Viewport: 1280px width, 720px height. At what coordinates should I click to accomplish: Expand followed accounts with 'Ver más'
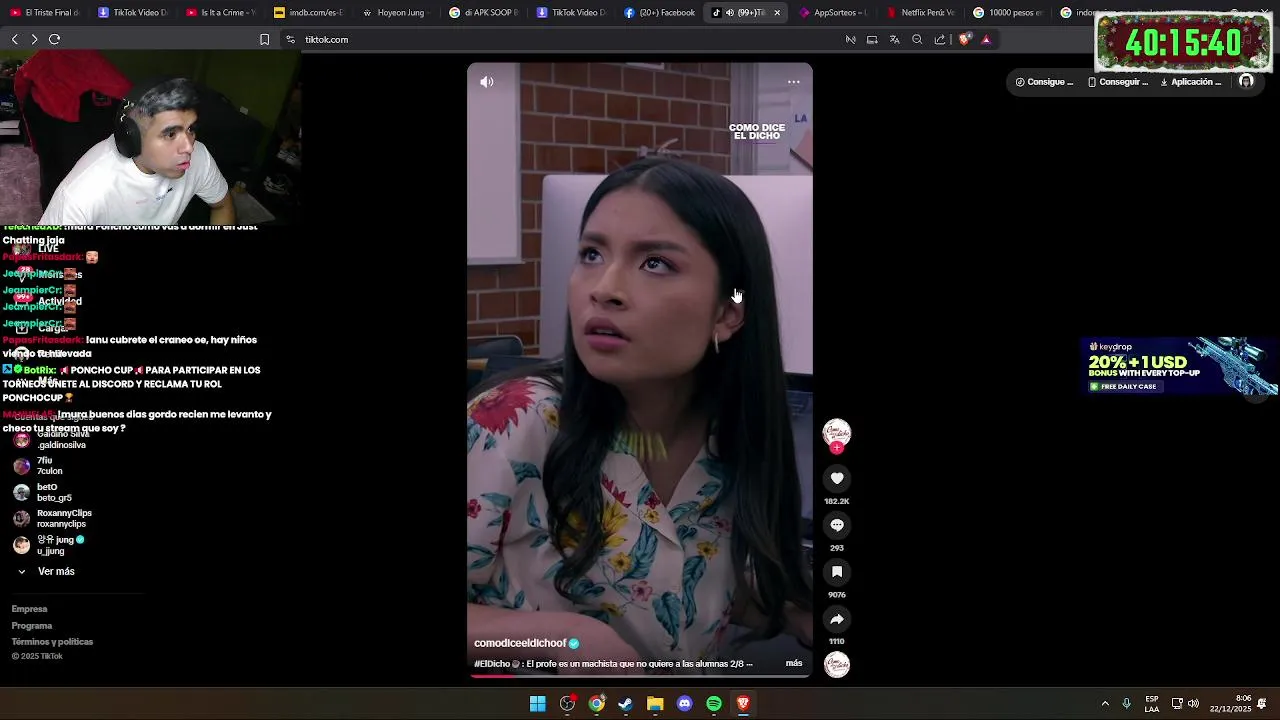click(x=47, y=571)
